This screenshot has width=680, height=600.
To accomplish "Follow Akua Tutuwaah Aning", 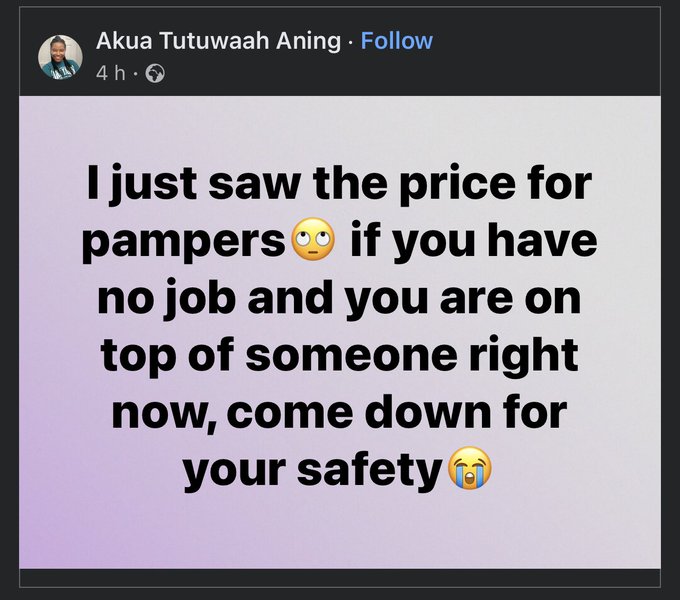I will coord(397,41).
